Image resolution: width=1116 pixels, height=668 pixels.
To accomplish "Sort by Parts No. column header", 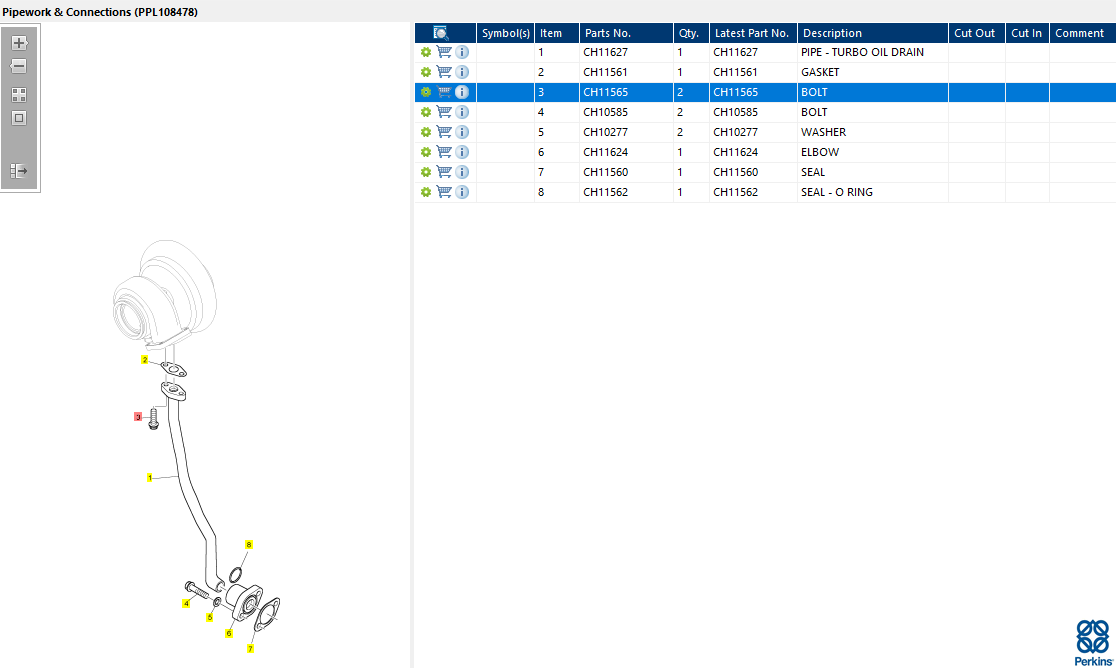I will tap(626, 33).
